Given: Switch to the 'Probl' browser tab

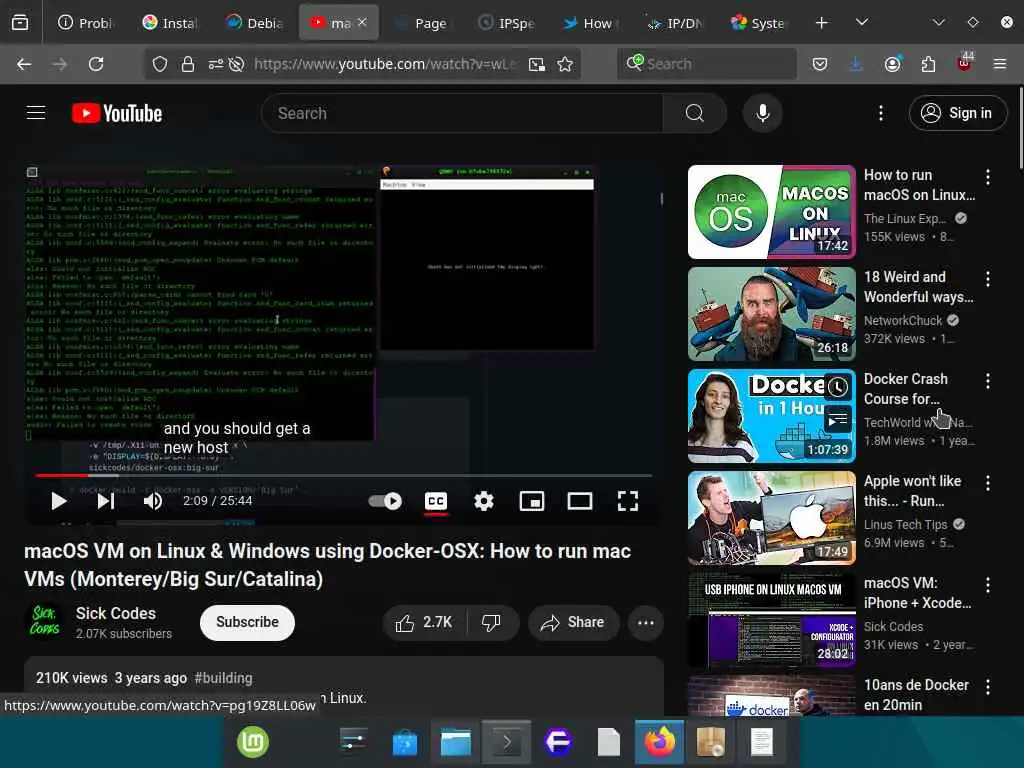Looking at the screenshot, I should (x=85, y=23).
